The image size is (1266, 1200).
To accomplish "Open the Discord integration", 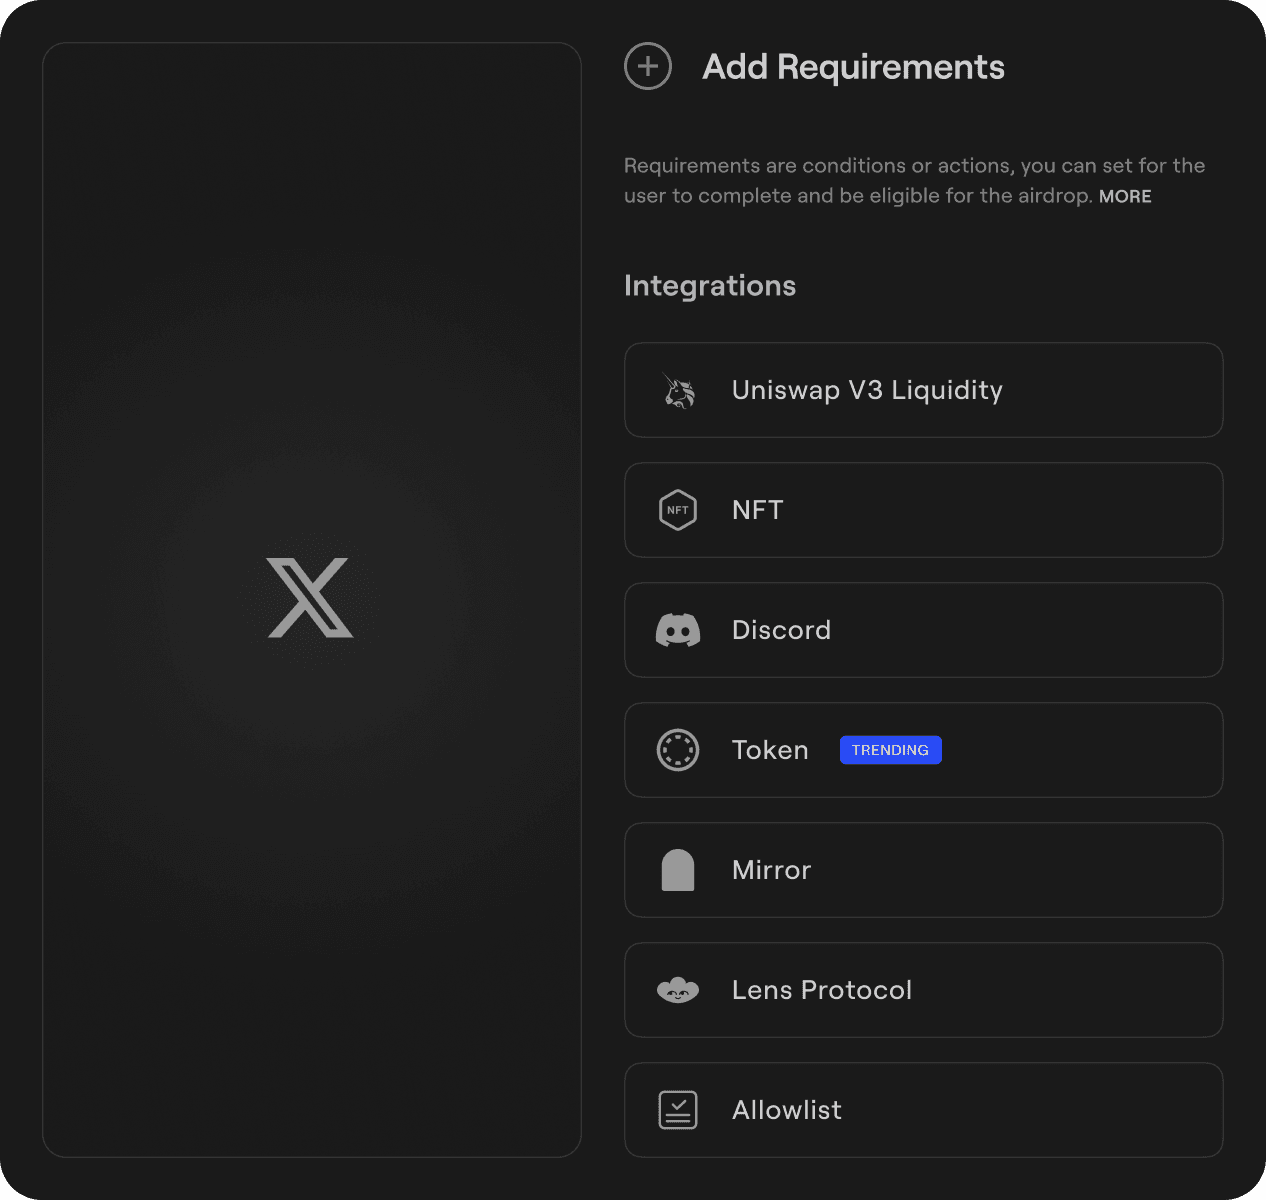I will pos(924,630).
